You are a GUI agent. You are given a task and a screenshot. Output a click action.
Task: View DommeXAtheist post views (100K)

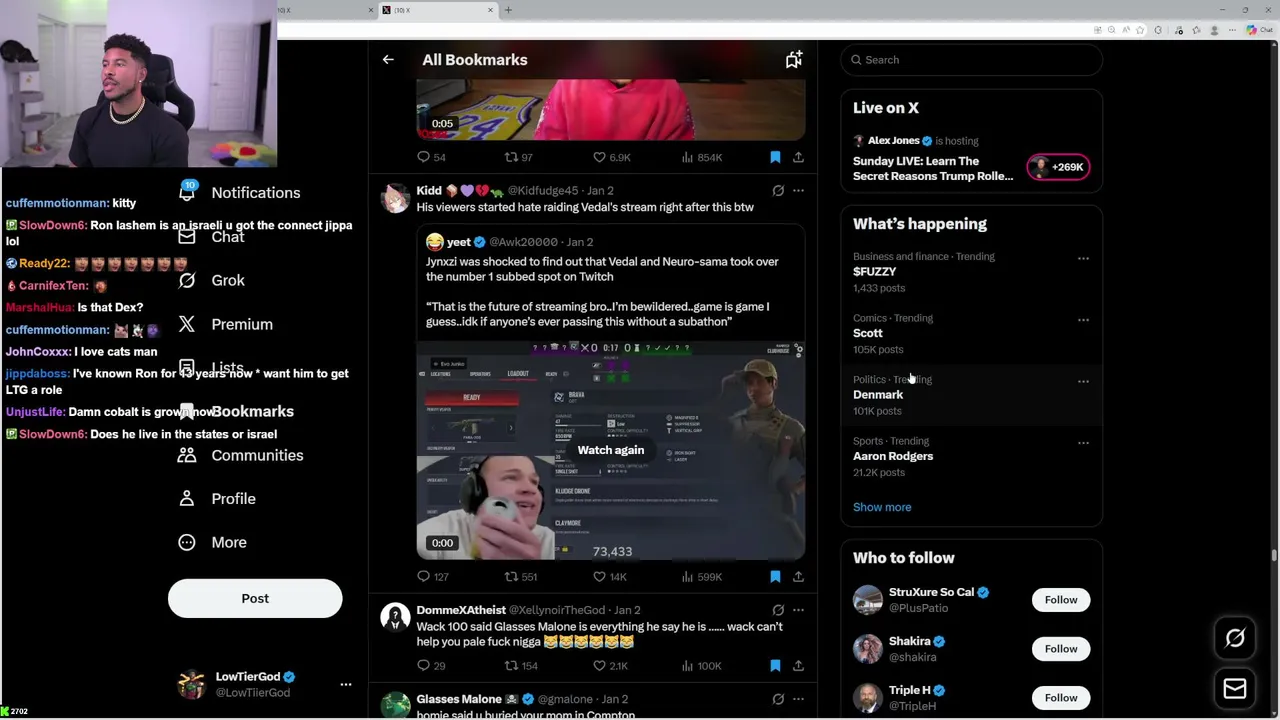pos(701,666)
